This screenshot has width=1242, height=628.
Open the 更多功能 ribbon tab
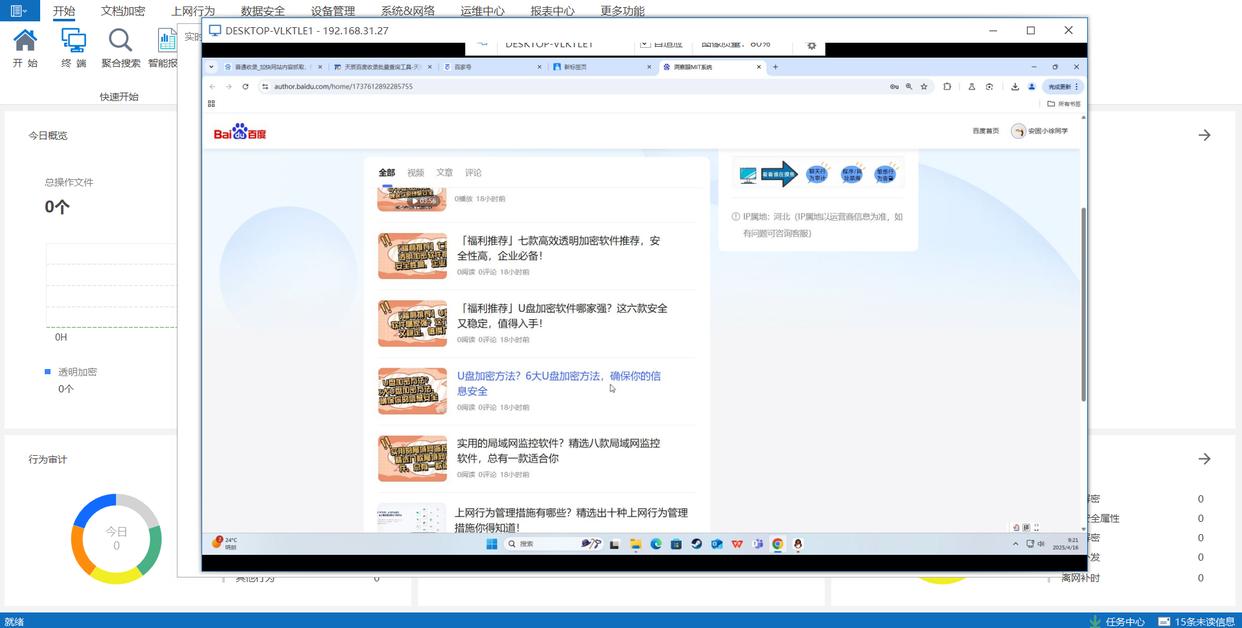623,11
